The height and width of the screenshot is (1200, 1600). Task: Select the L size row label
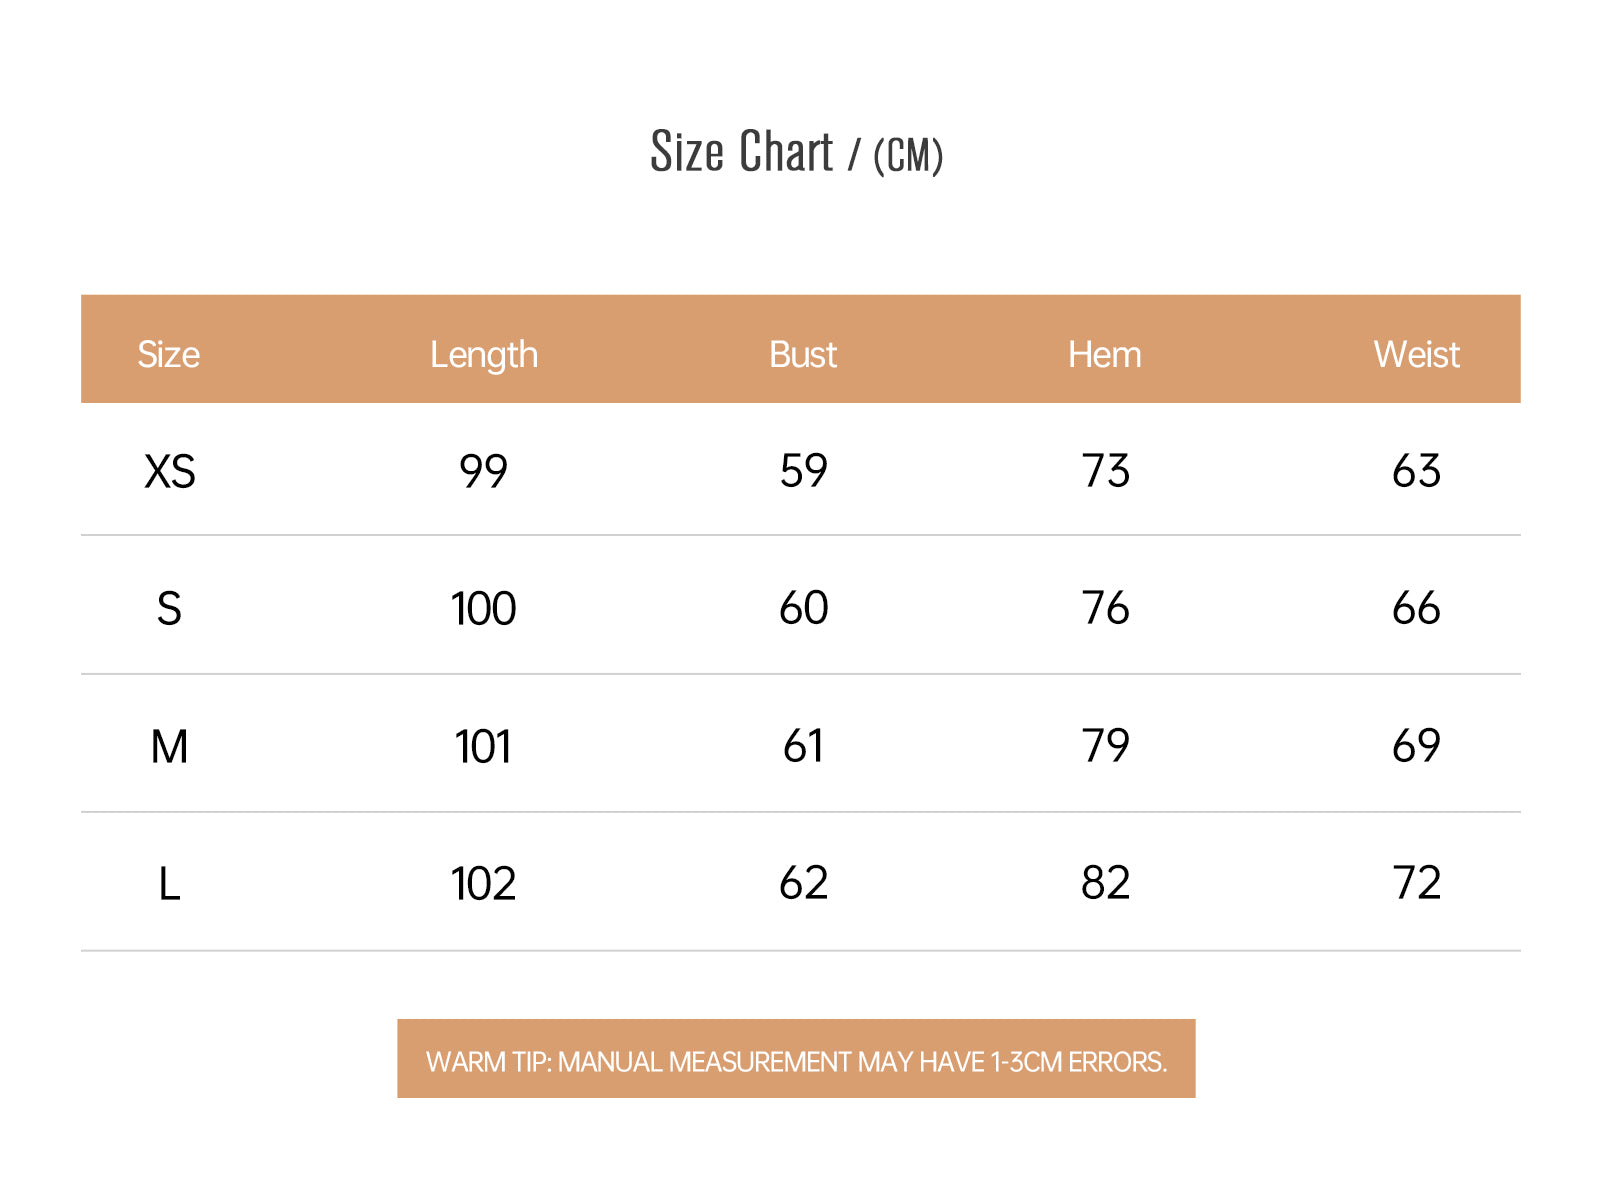170,884
